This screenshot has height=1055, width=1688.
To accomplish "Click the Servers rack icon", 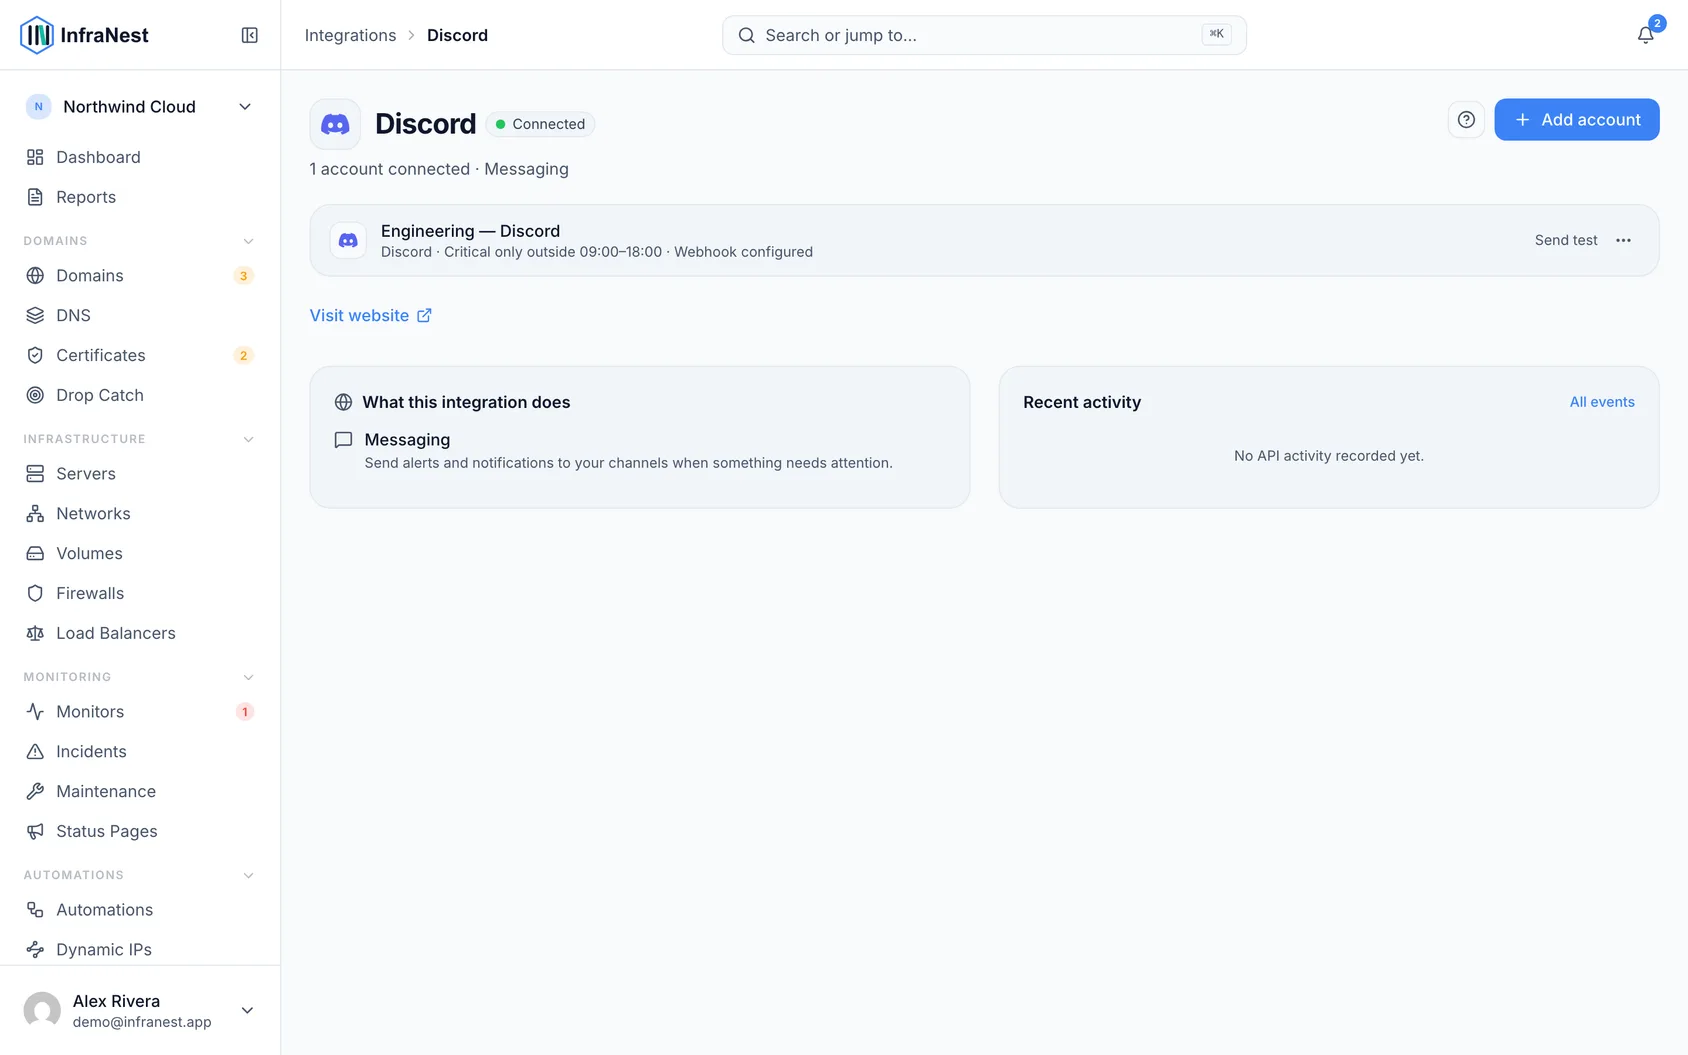I will [x=35, y=473].
